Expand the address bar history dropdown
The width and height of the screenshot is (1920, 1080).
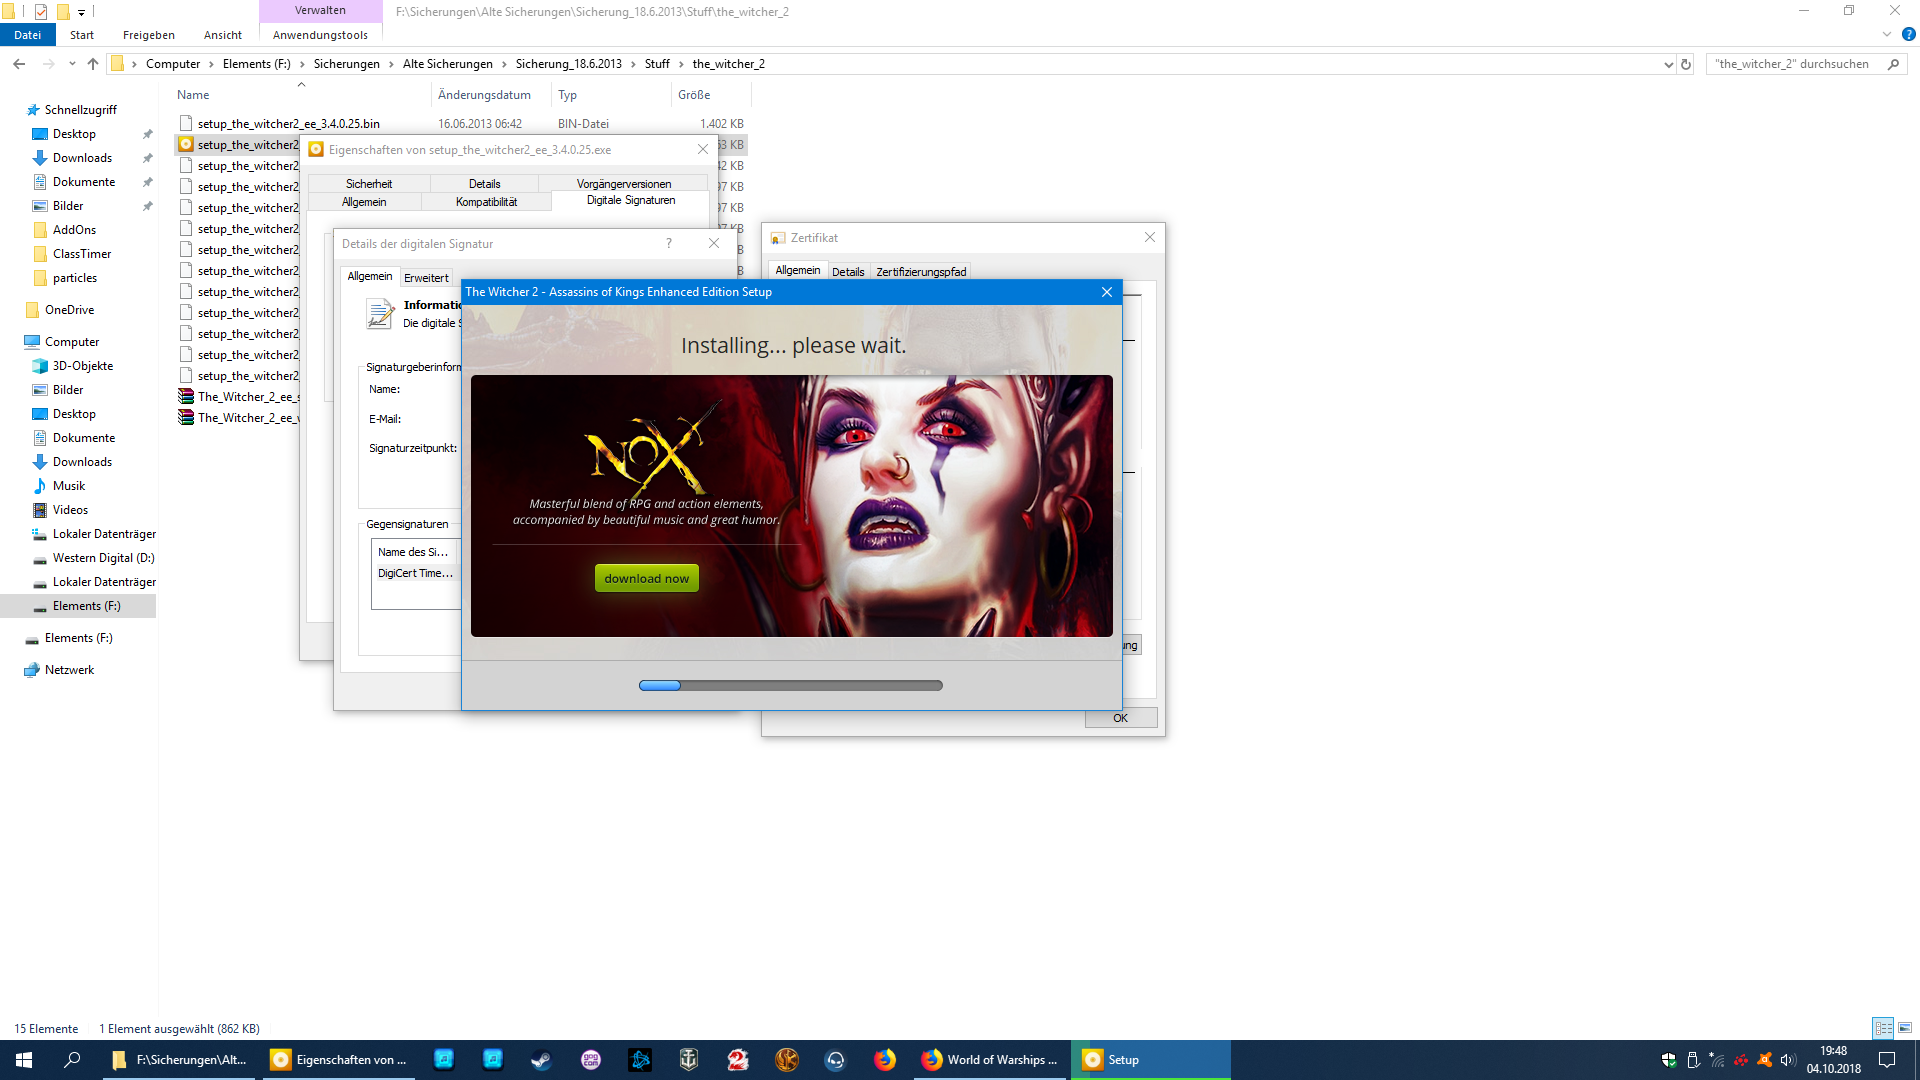point(1668,64)
